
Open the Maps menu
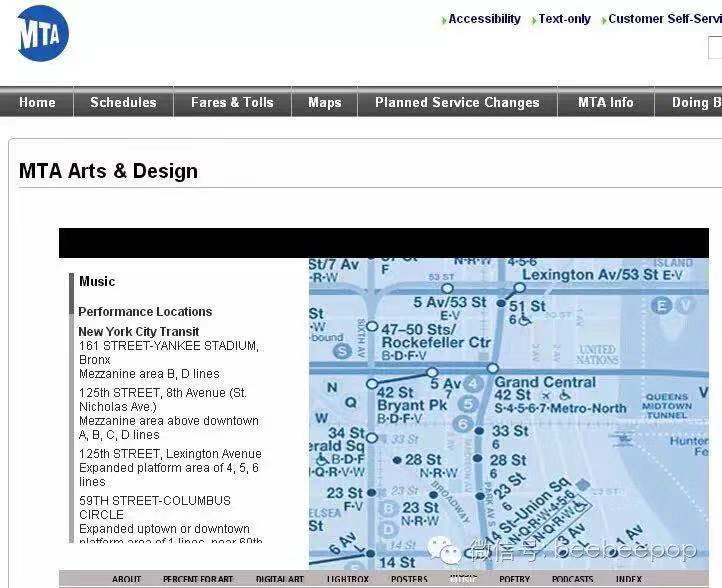click(x=325, y=102)
